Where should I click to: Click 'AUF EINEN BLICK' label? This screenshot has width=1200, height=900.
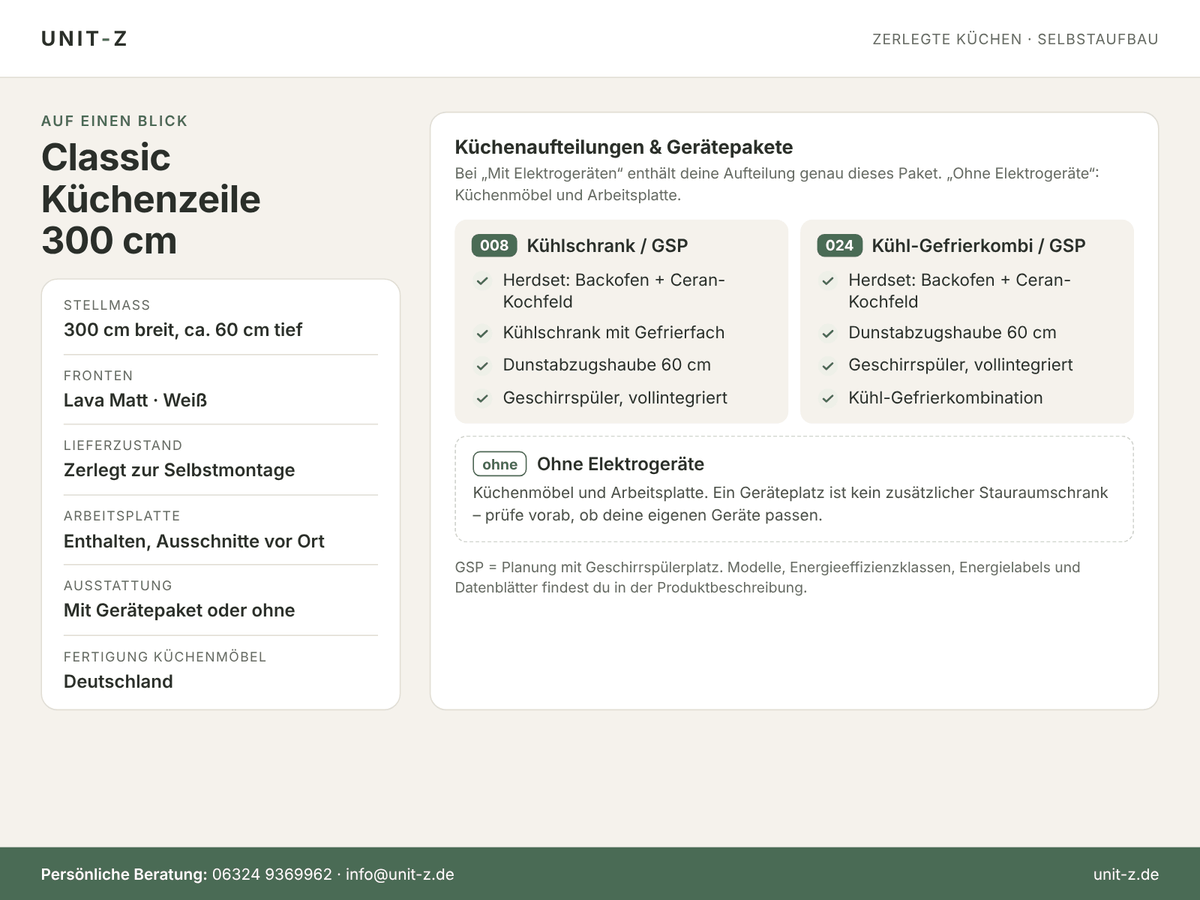114,121
